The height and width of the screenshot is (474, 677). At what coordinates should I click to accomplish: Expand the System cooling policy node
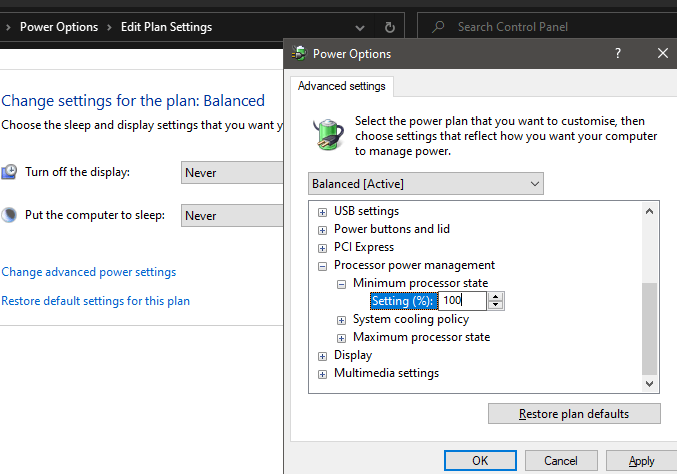click(x=341, y=320)
